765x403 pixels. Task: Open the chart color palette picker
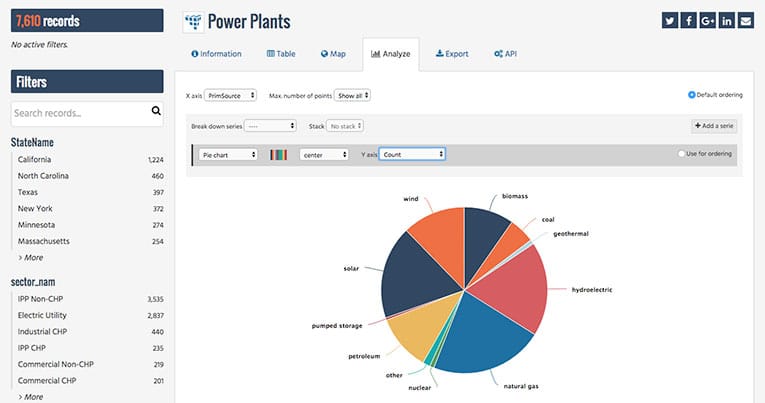280,154
